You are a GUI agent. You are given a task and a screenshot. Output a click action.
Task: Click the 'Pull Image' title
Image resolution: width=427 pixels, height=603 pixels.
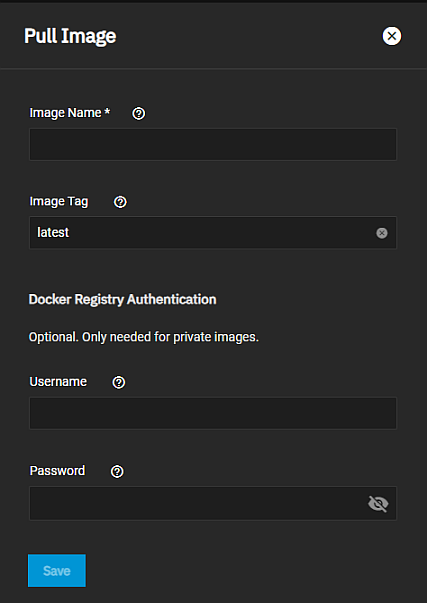click(x=70, y=37)
